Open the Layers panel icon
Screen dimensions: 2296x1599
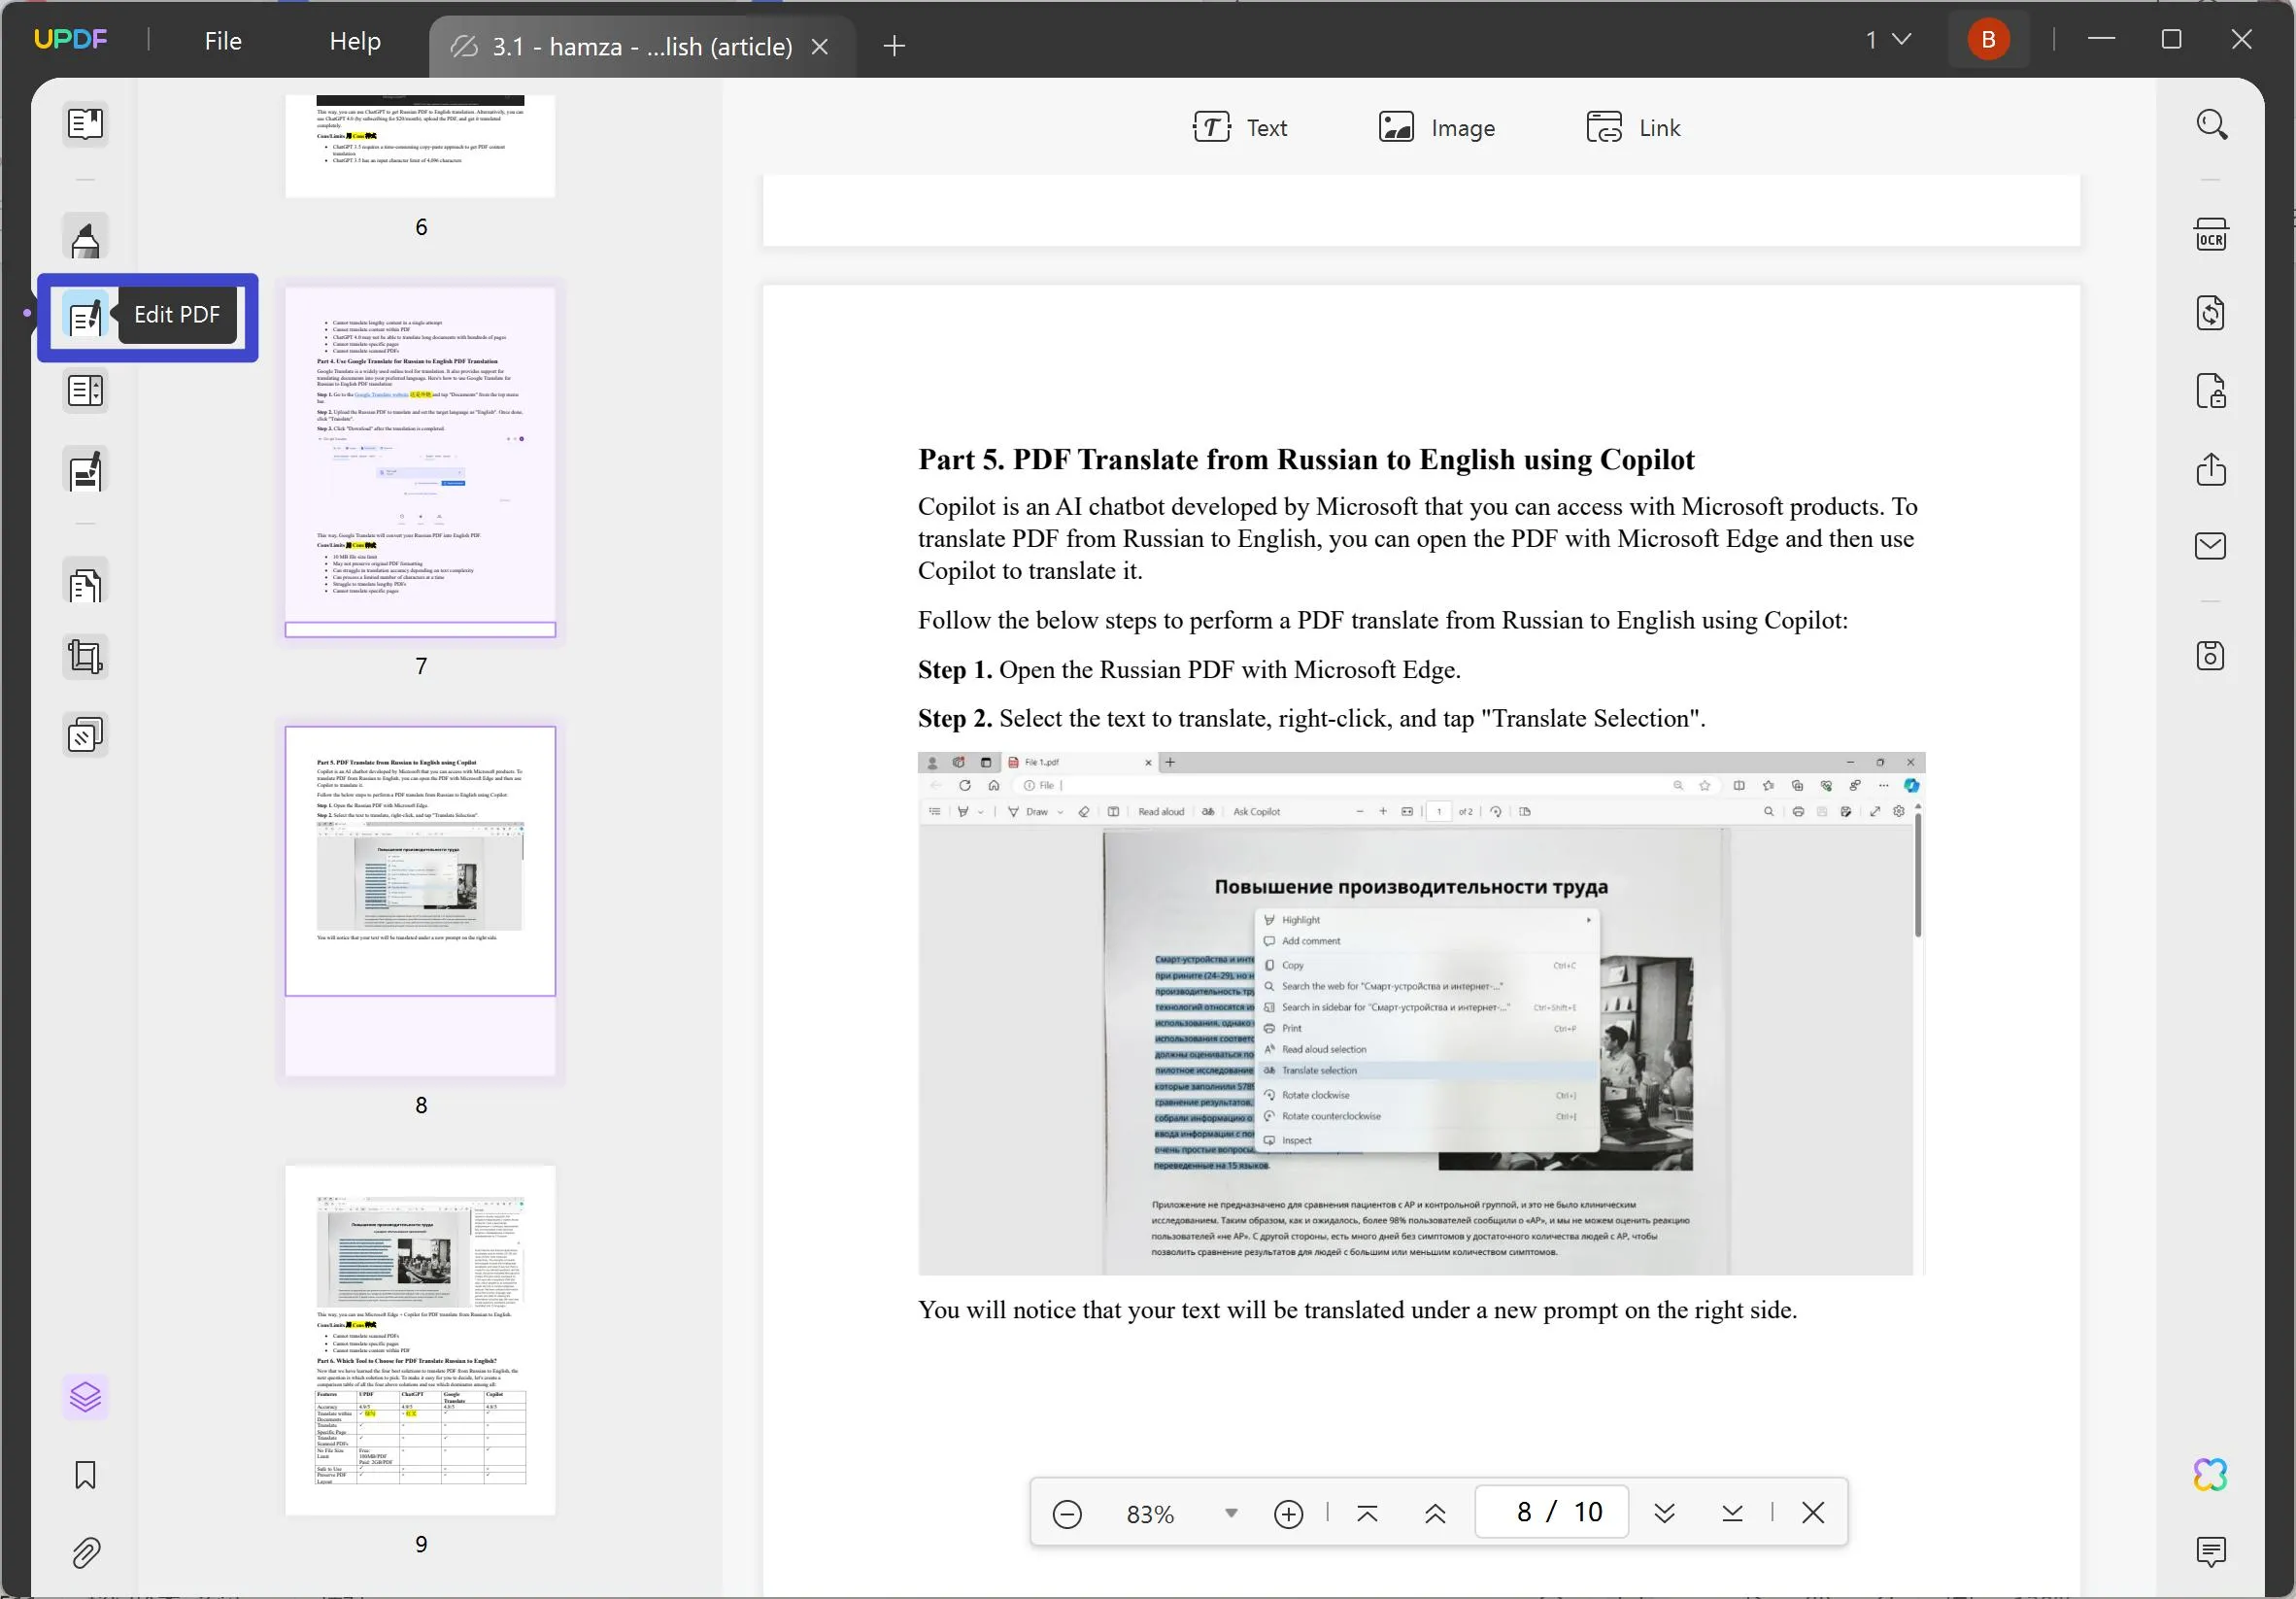(x=85, y=1397)
